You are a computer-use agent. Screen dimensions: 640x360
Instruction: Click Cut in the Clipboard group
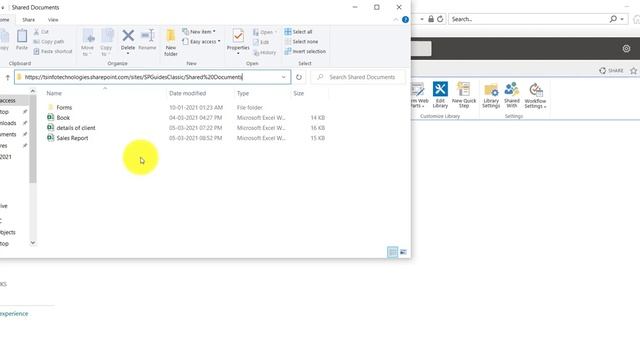coord(41,32)
